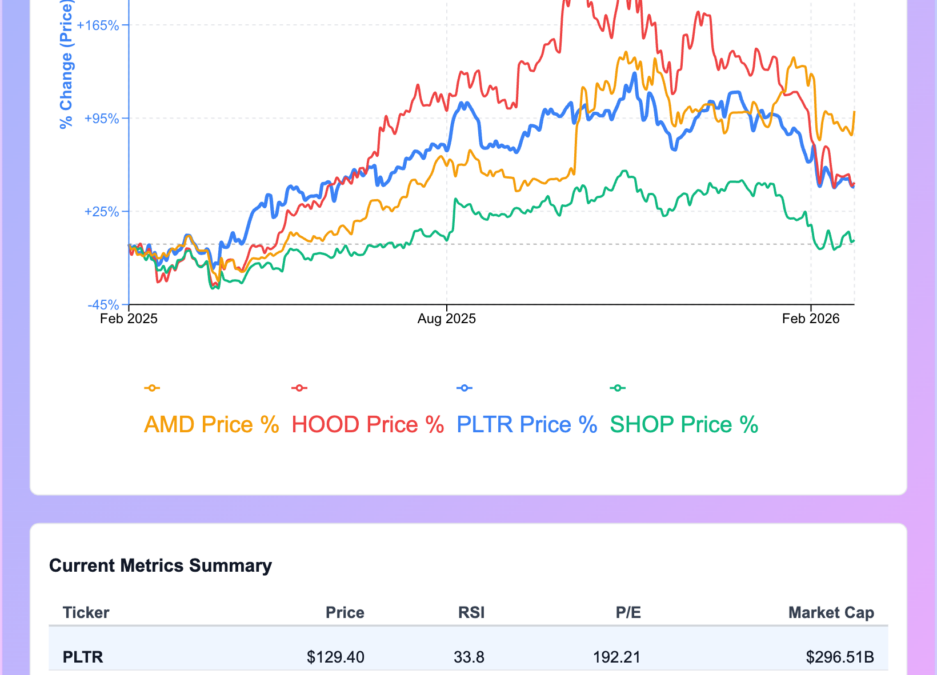
Task: Sort by RSI column header
Action: click(470, 612)
